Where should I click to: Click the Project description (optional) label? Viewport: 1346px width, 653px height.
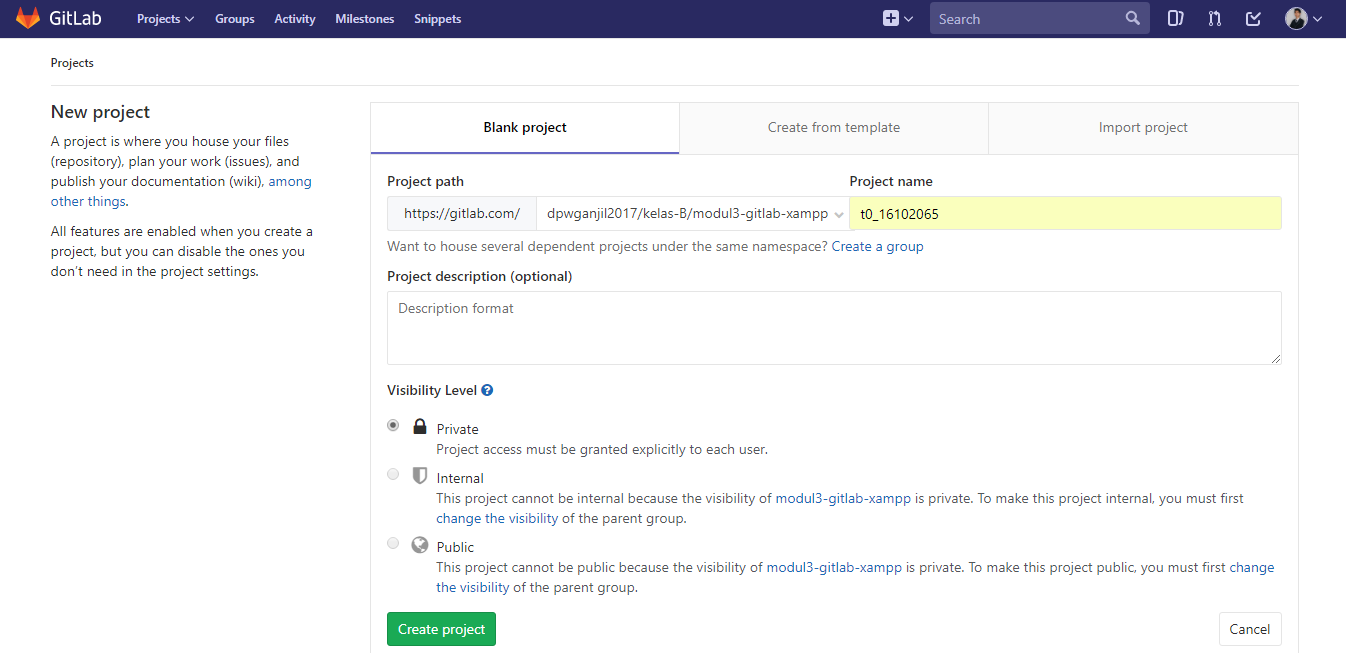(x=480, y=276)
